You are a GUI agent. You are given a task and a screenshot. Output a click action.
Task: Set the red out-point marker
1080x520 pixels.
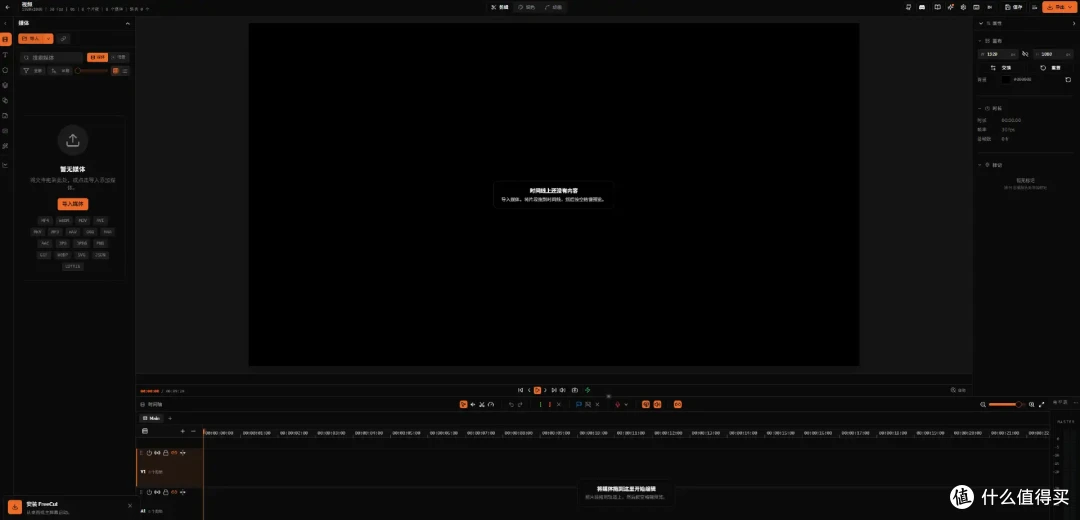pos(549,404)
